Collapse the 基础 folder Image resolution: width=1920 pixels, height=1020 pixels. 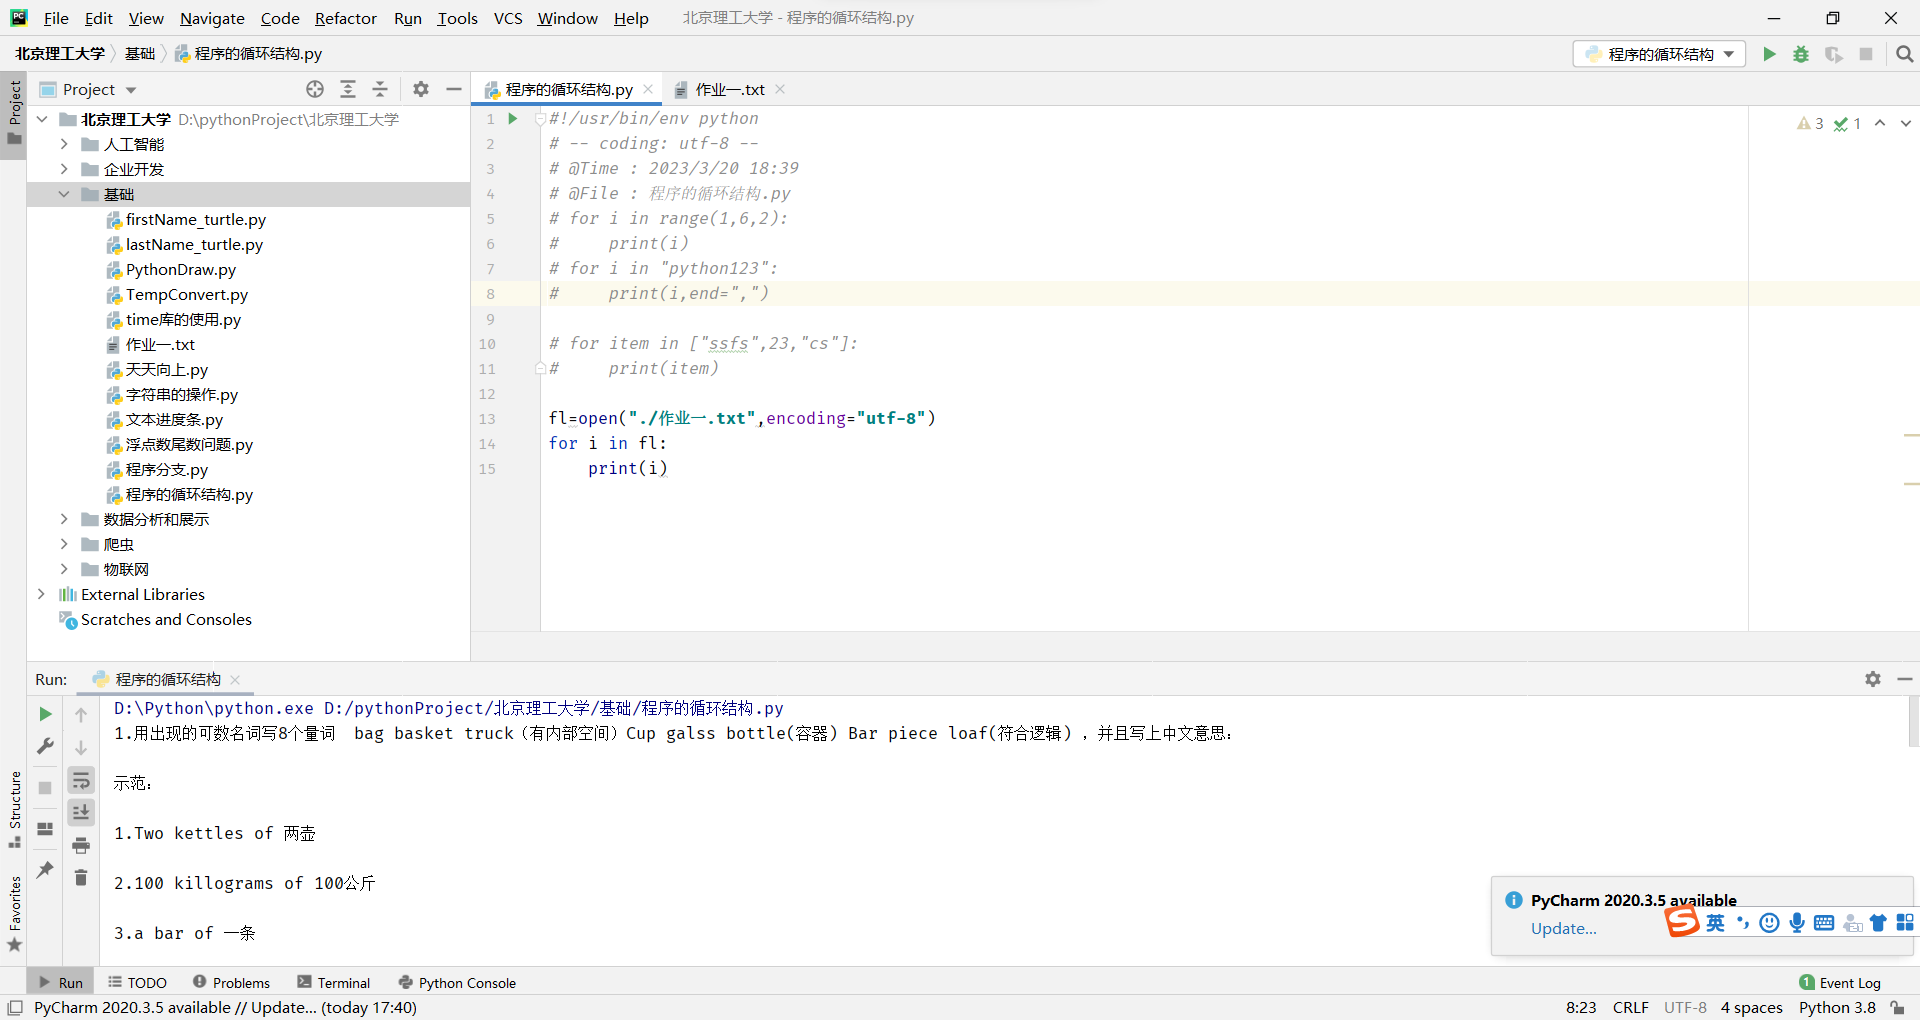64,194
